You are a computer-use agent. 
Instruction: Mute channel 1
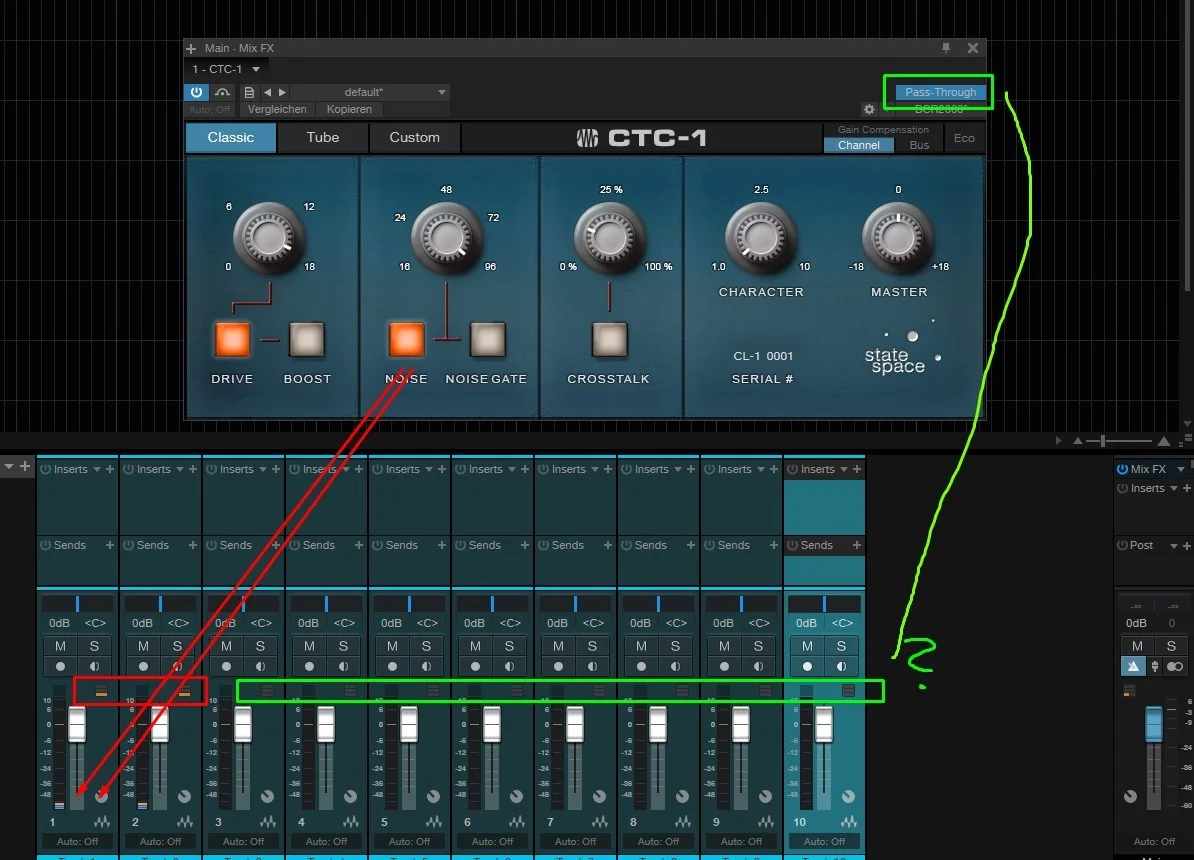60,646
